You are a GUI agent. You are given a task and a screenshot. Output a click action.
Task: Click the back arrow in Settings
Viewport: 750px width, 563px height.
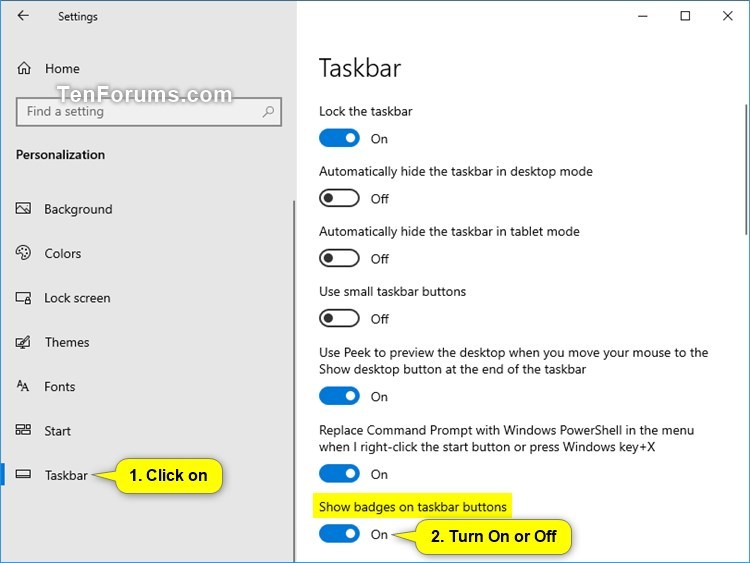pos(23,16)
